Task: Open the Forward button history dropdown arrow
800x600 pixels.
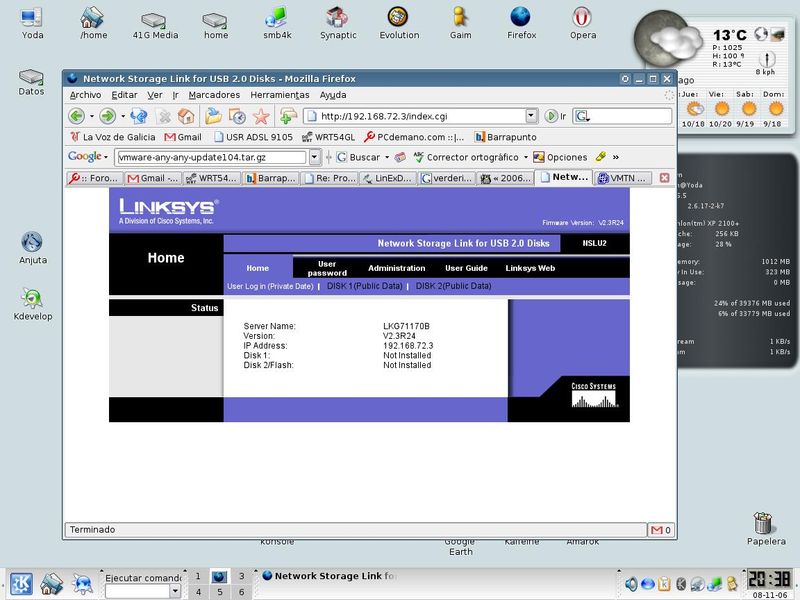Action: click(x=123, y=116)
